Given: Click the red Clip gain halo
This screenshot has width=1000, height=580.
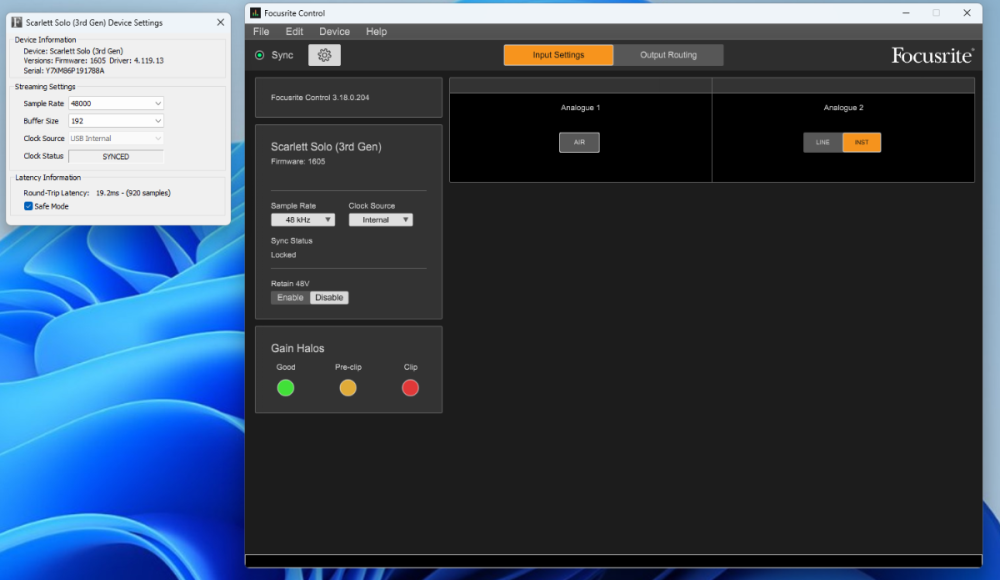Looking at the screenshot, I should coord(410,388).
